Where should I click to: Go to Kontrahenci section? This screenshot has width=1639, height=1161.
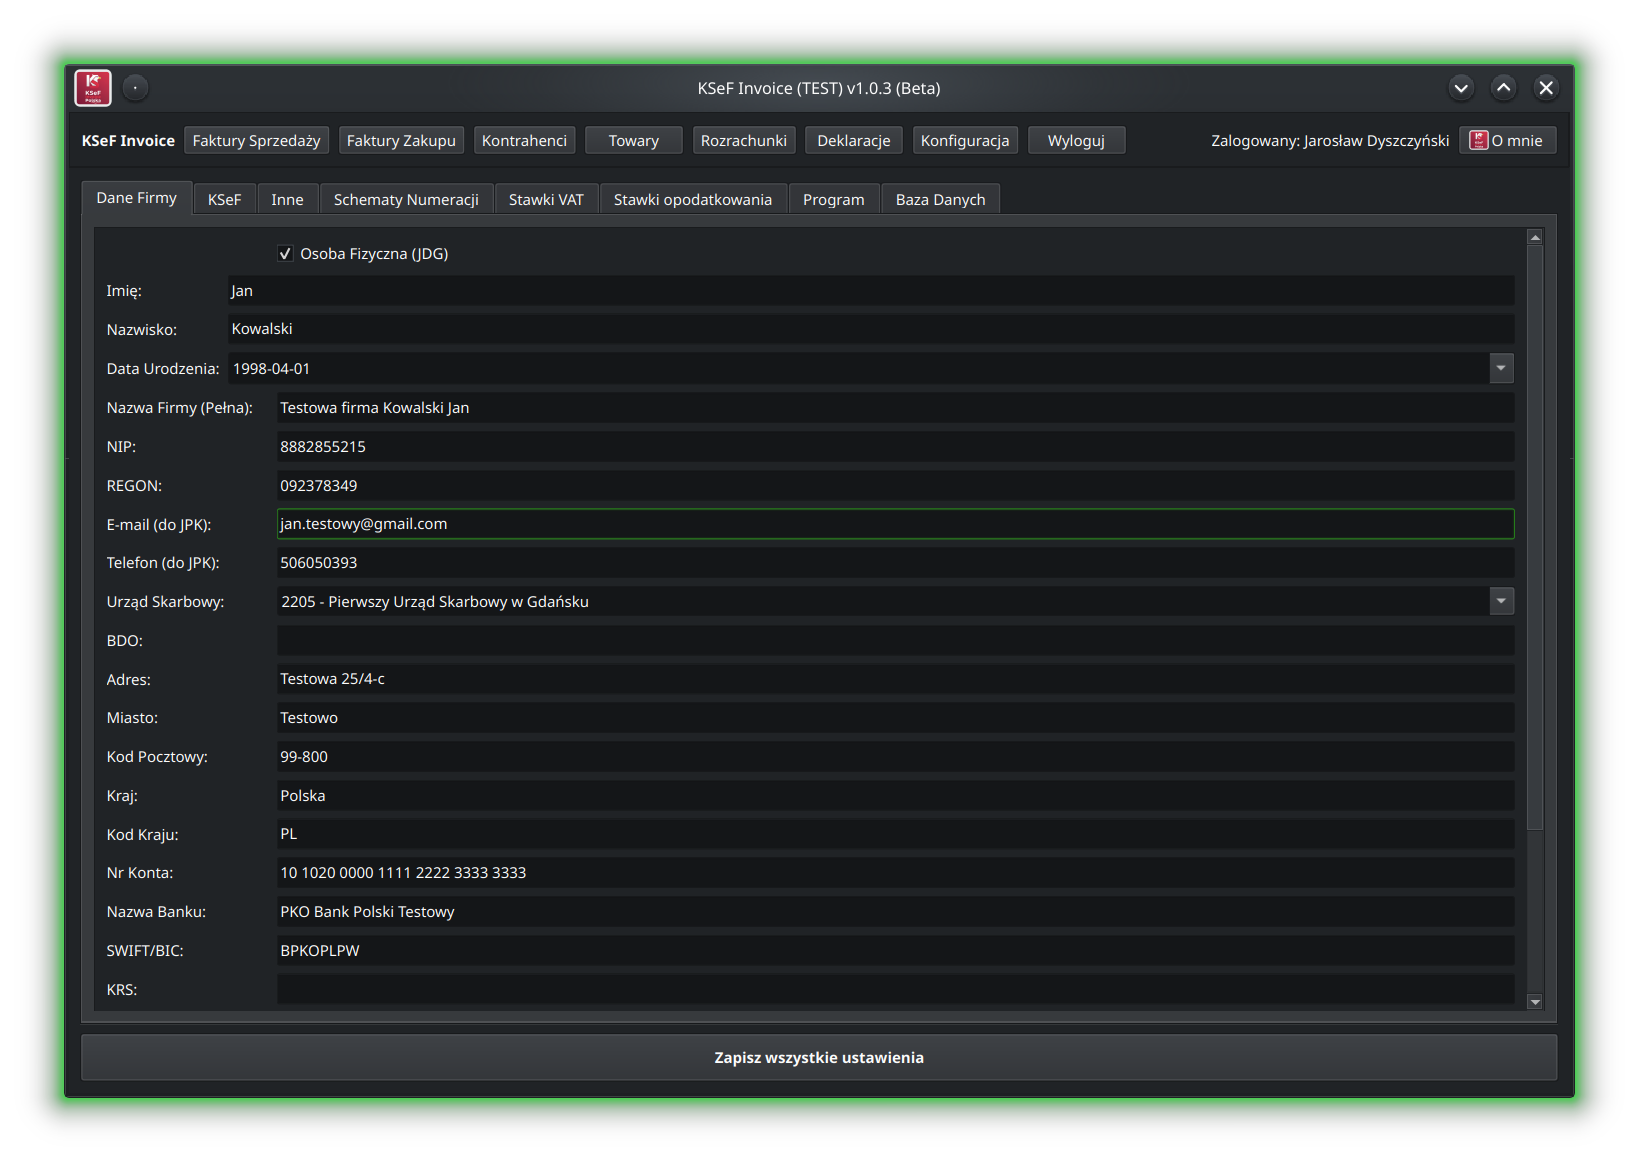[524, 141]
